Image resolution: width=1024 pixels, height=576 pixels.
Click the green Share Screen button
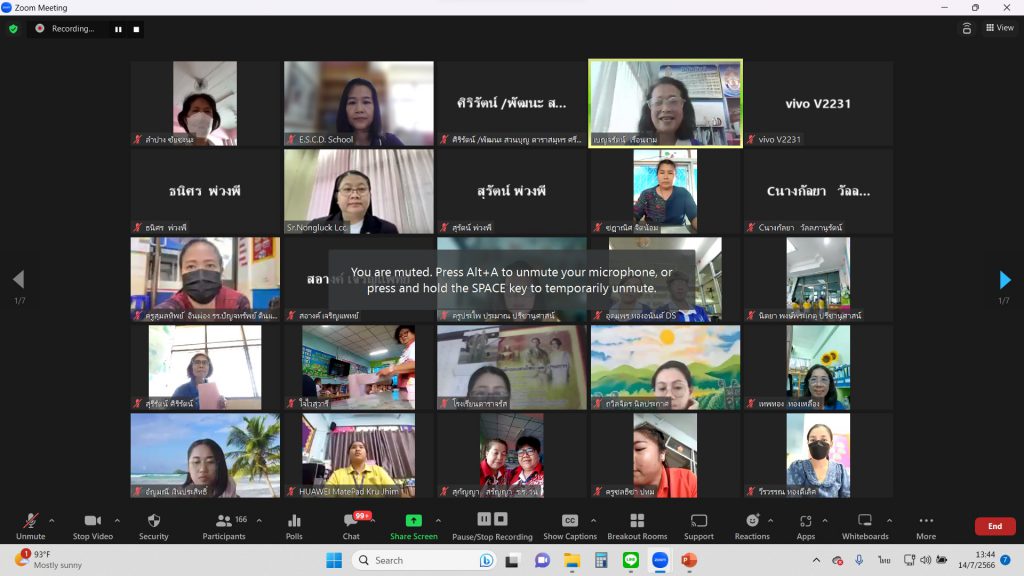(x=413, y=525)
